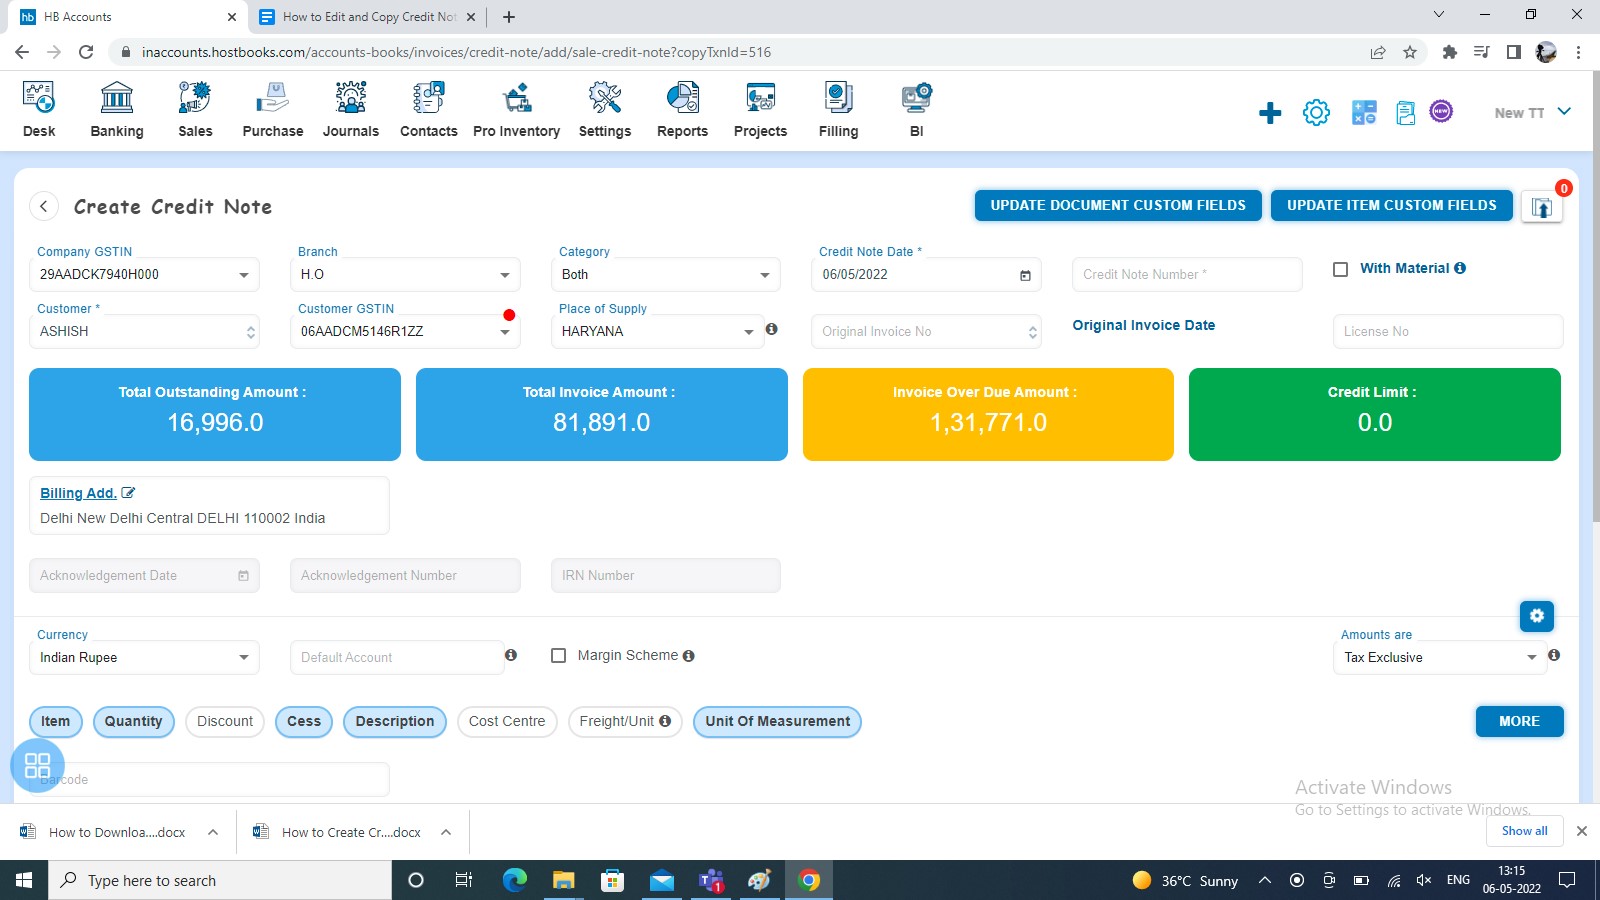Image resolution: width=1600 pixels, height=900 pixels.
Task: Click the info icon beside Margin Scheme
Action: point(688,656)
